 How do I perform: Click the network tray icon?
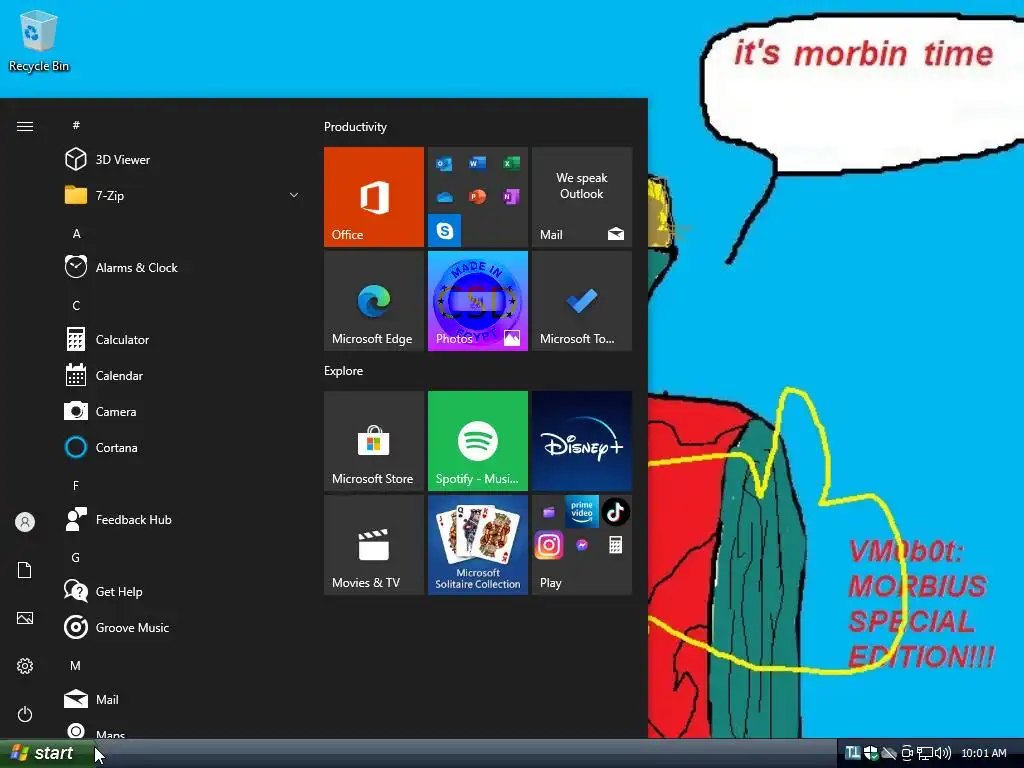924,753
